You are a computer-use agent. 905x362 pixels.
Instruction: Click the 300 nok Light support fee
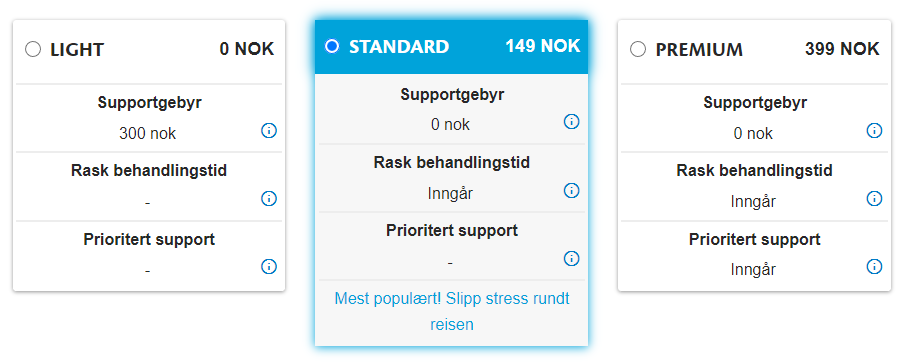148,134
